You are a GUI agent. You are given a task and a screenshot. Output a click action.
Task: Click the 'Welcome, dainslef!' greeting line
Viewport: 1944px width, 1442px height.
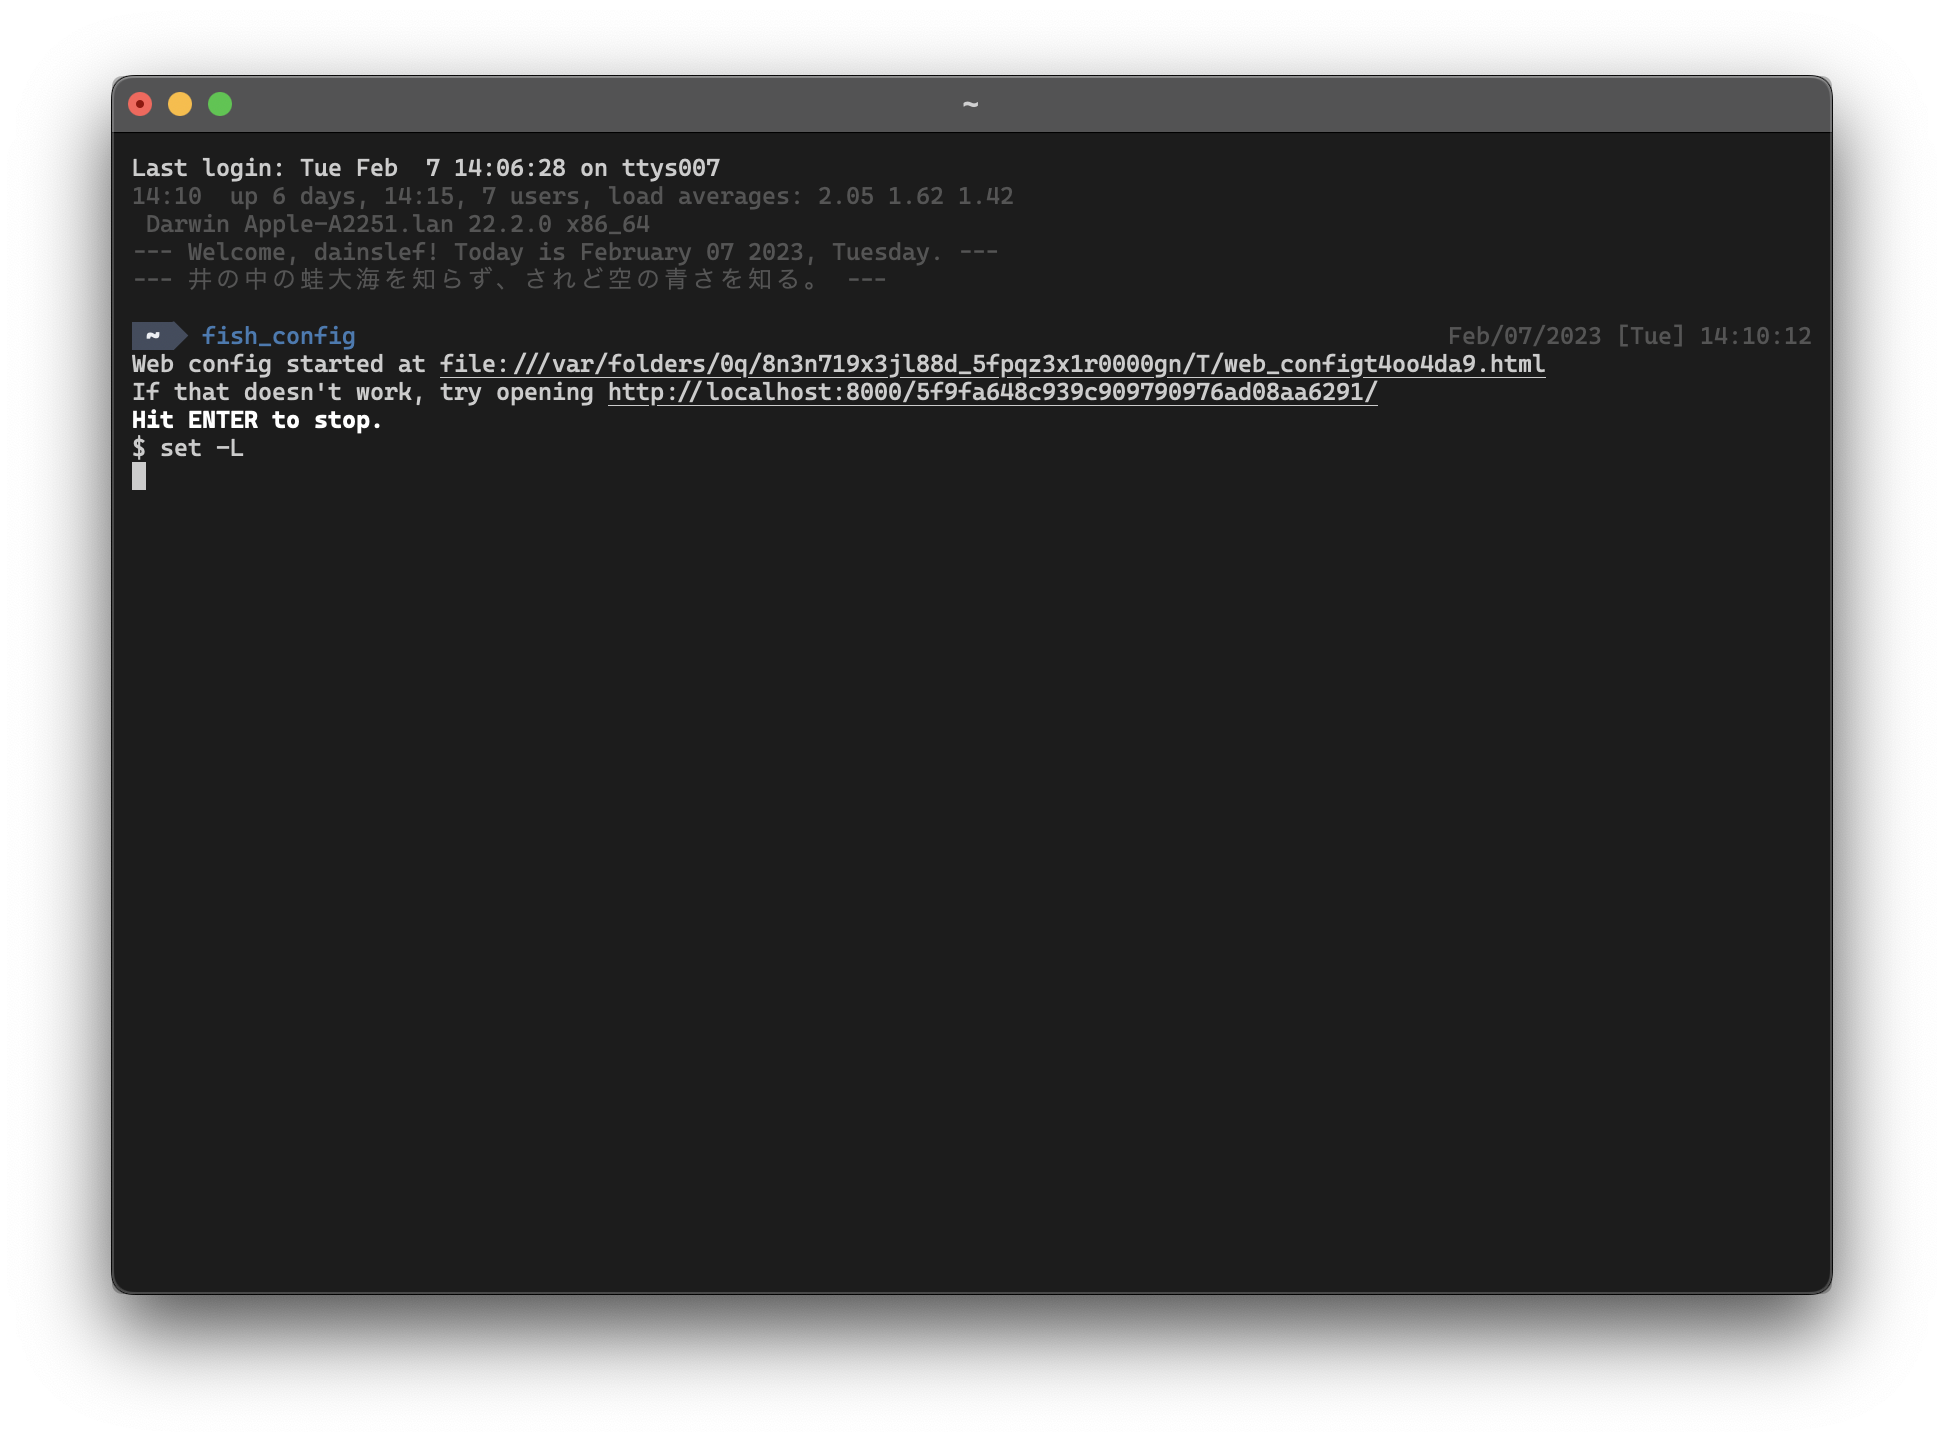[565, 252]
